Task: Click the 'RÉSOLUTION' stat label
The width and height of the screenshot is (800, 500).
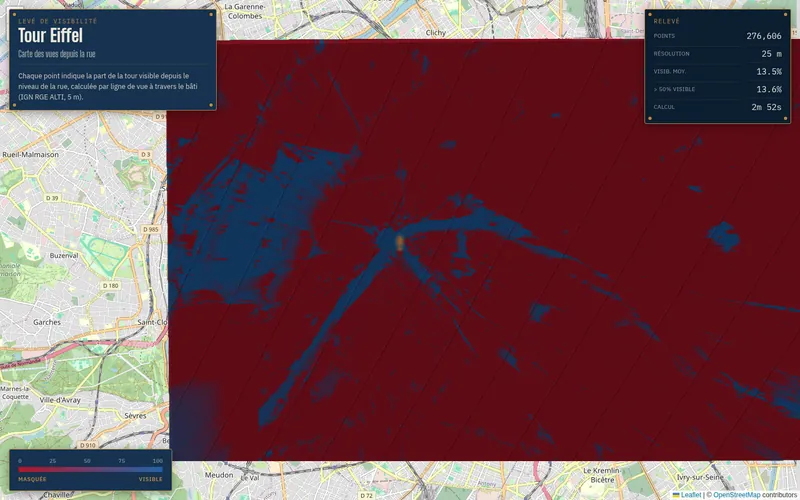Action: point(671,54)
